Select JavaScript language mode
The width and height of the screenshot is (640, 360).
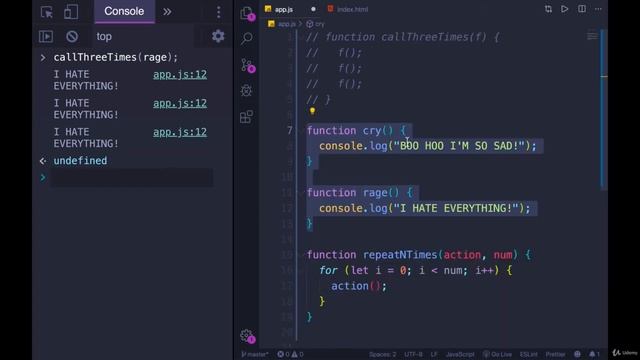pos(460,354)
